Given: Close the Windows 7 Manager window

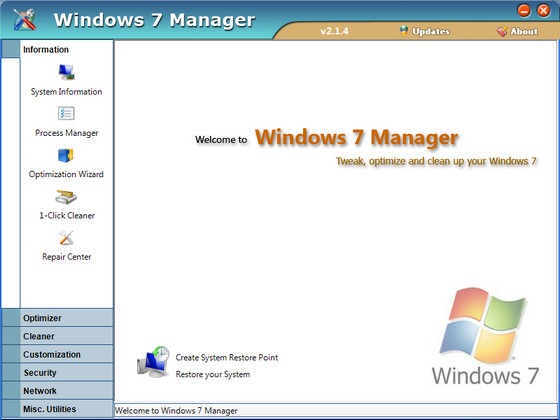Looking at the screenshot, I should click(x=544, y=11).
